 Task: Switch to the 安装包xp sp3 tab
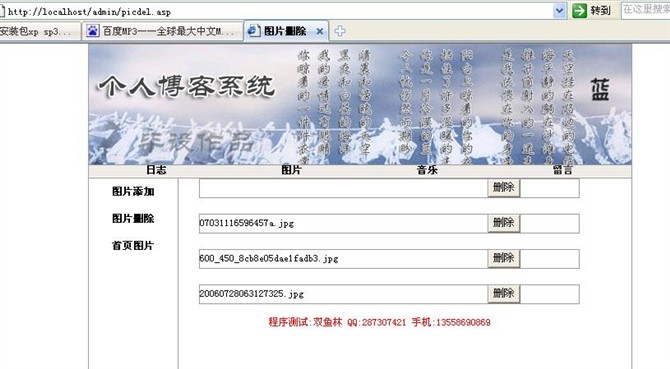pos(39,32)
